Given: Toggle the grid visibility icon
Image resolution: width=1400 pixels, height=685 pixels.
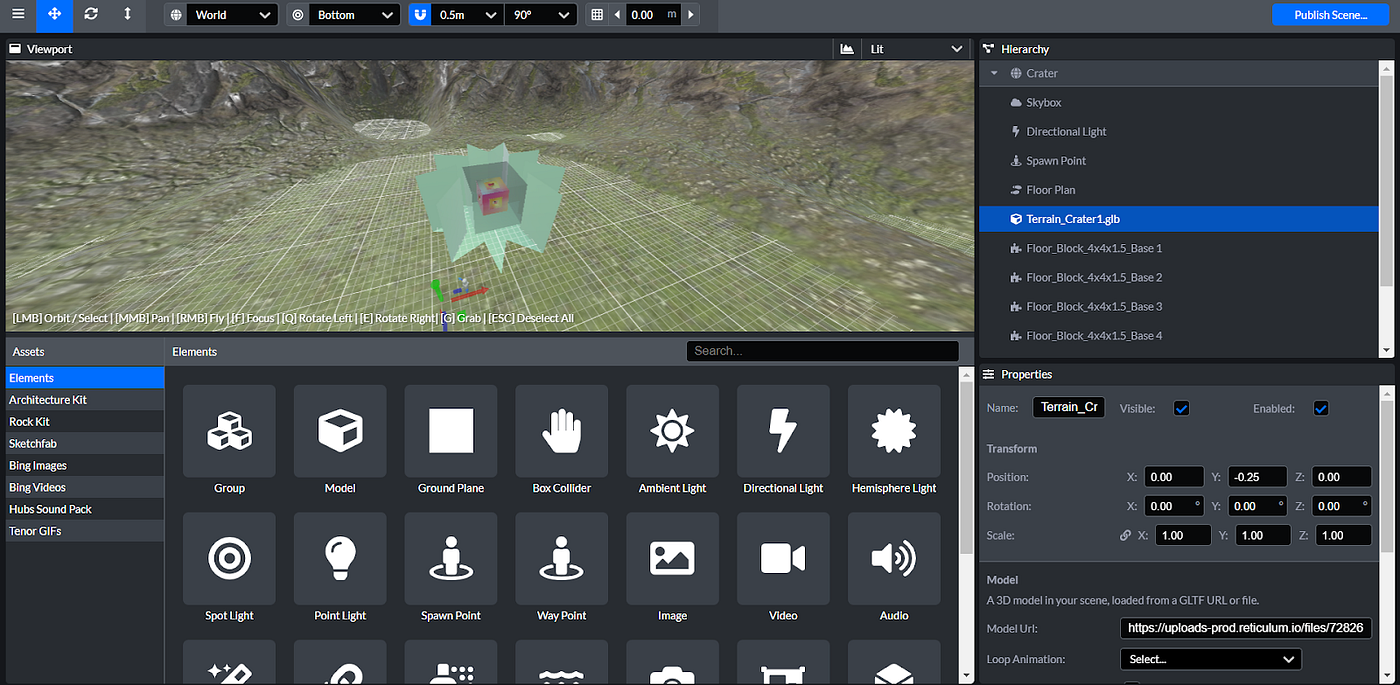Looking at the screenshot, I should [x=597, y=15].
